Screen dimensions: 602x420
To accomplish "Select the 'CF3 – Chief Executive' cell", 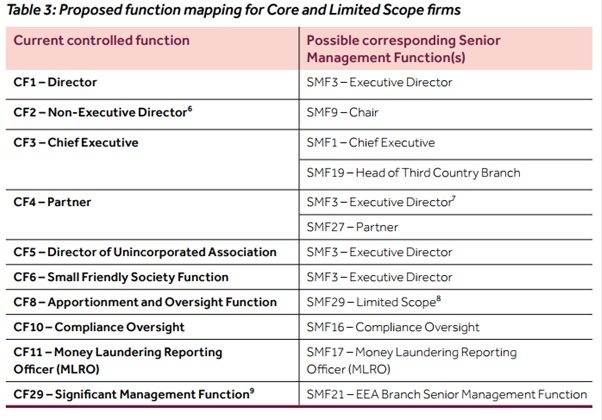I will (76, 142).
